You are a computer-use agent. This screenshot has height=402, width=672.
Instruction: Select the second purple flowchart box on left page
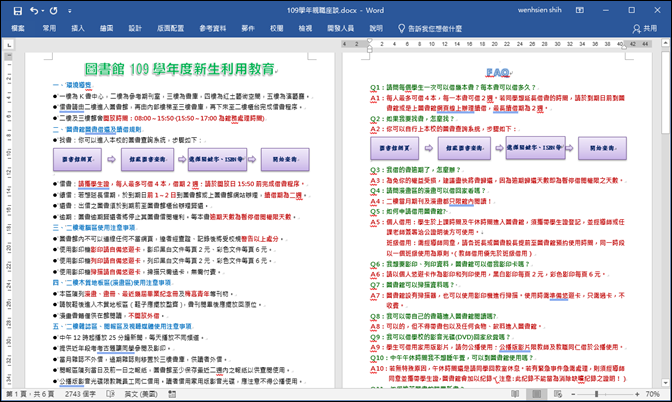pos(147,159)
